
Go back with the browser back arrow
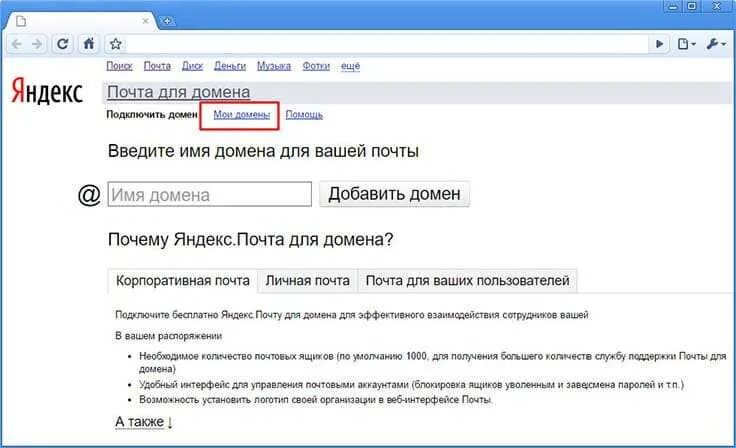[17, 44]
